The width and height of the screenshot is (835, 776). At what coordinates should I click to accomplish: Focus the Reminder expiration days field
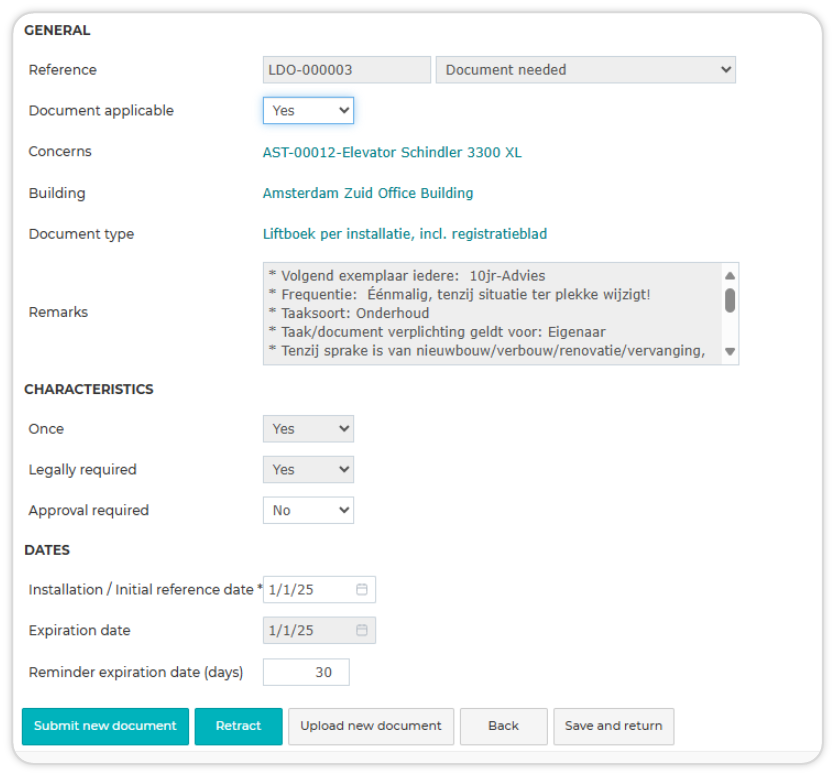pyautogui.click(x=306, y=672)
